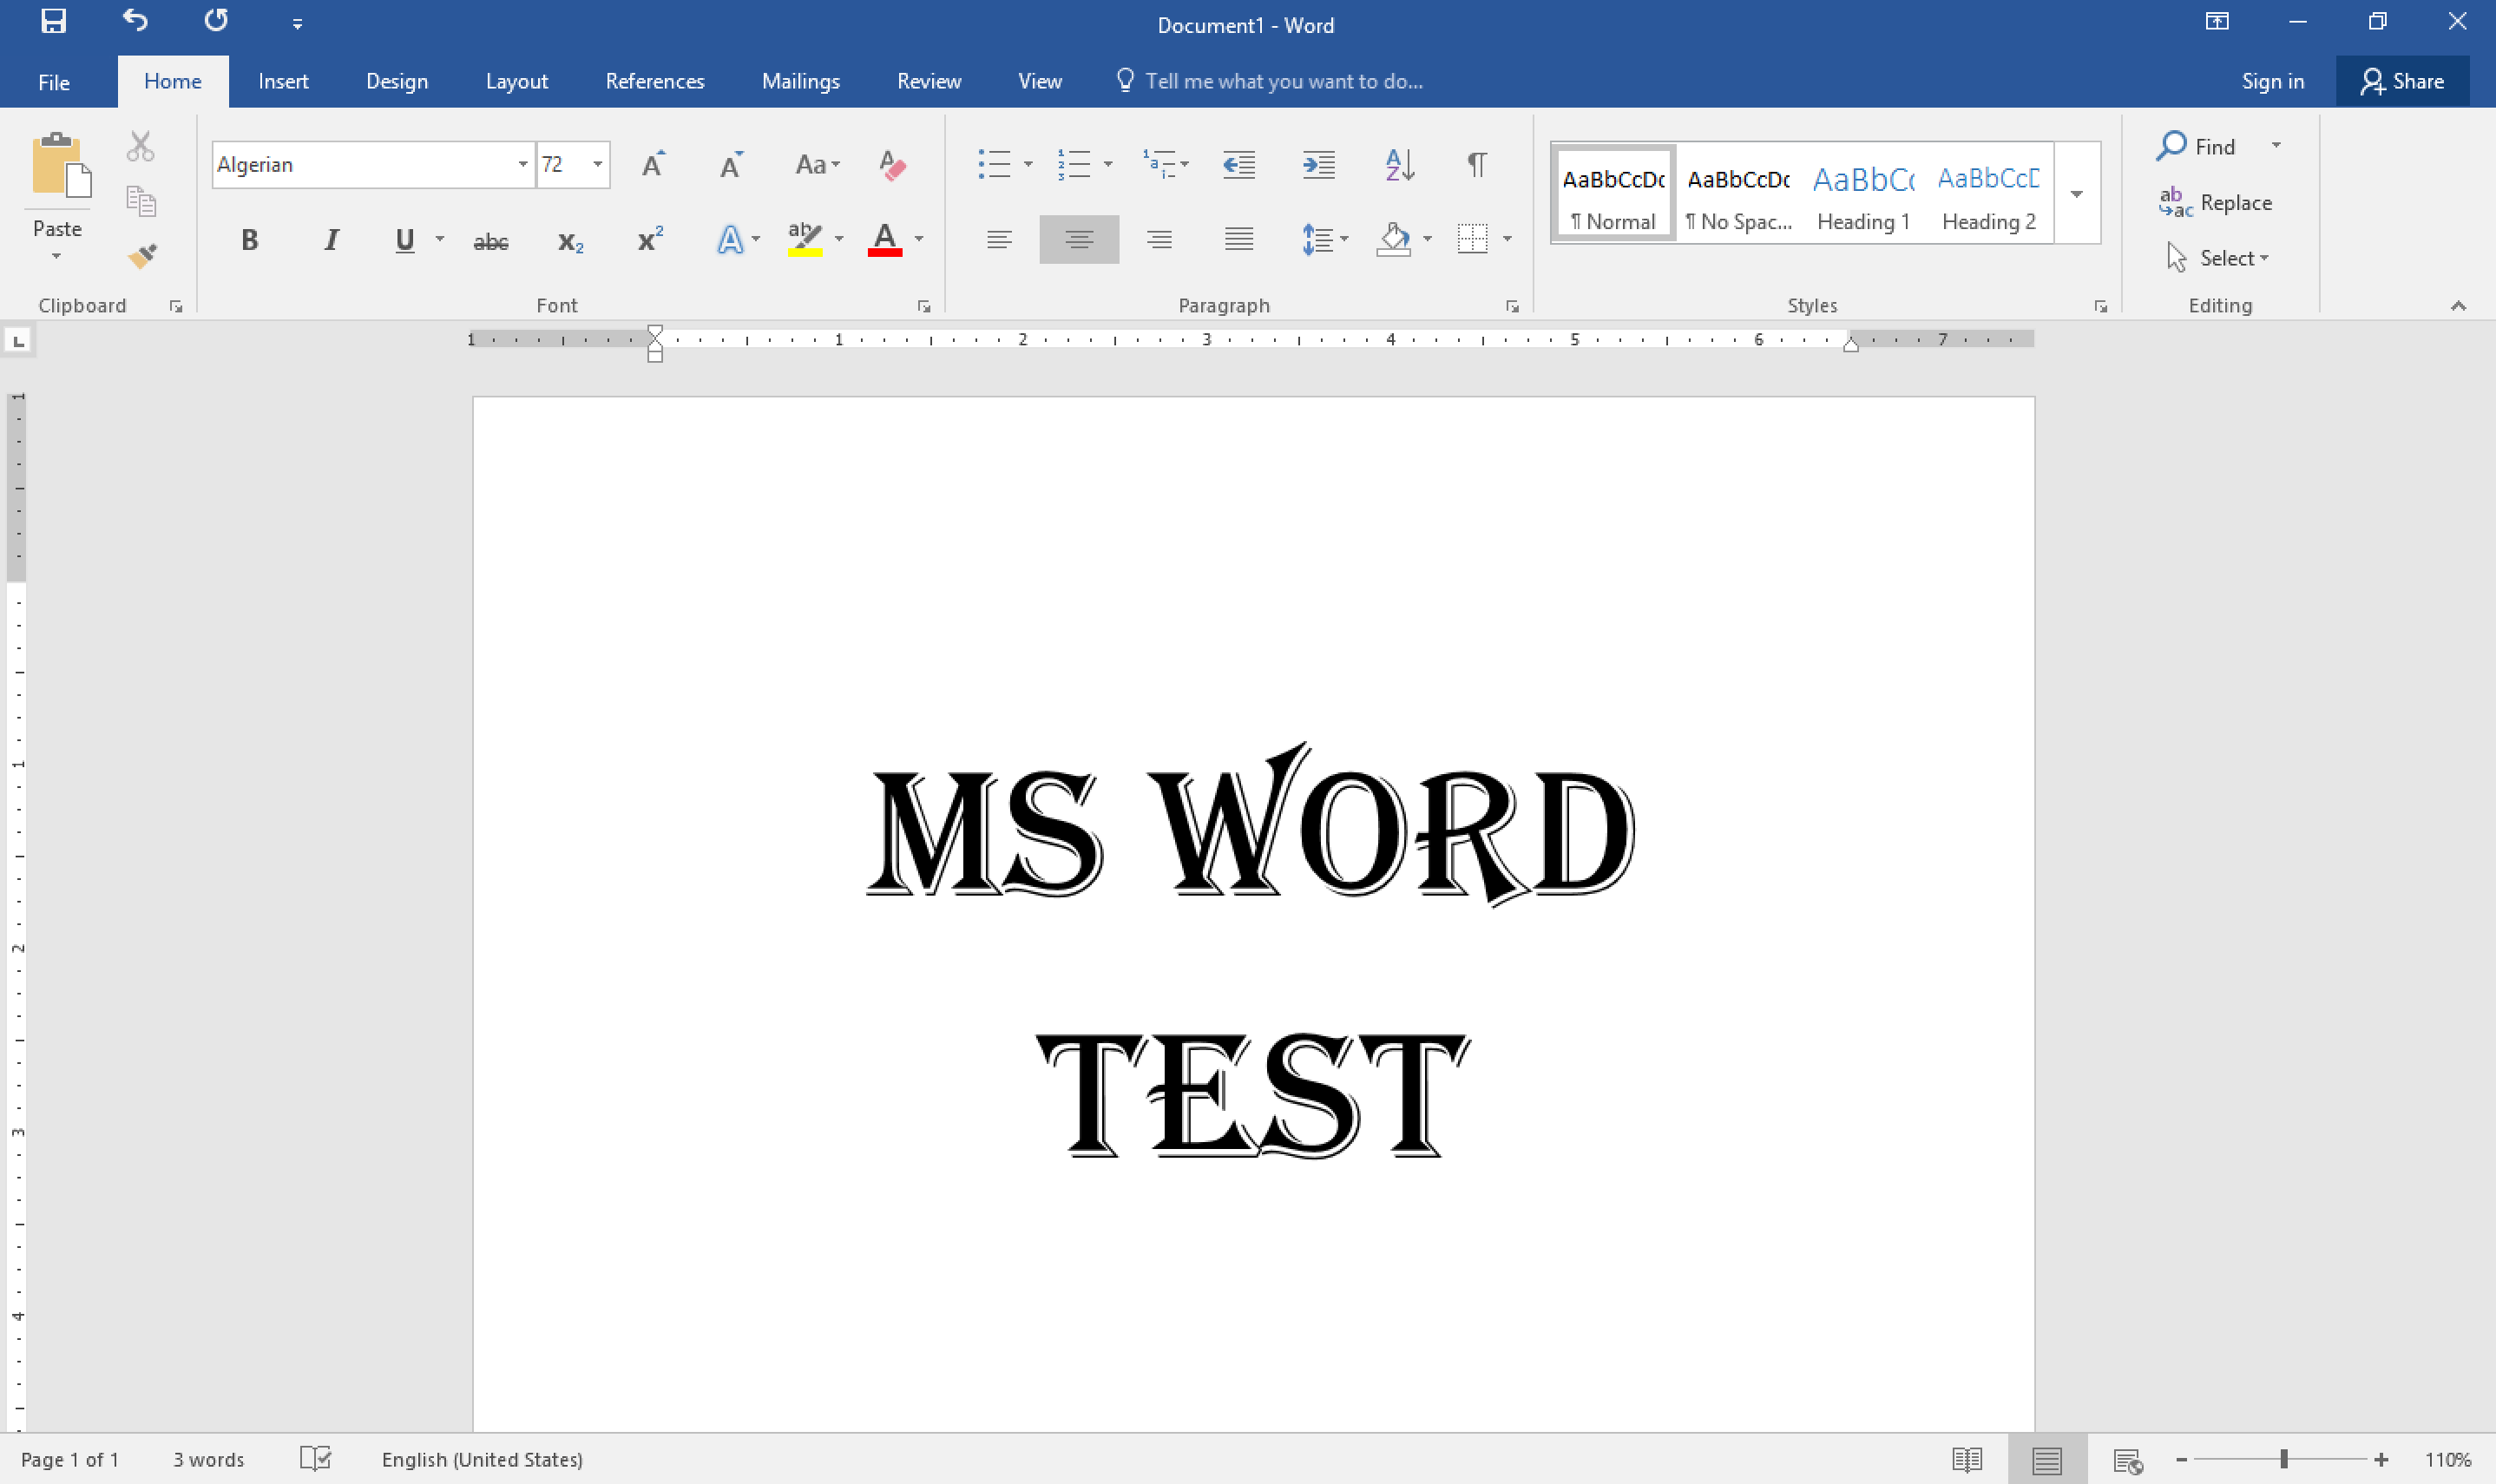The width and height of the screenshot is (2496, 1484).
Task: Clear all formatting with eraser icon
Action: [891, 164]
